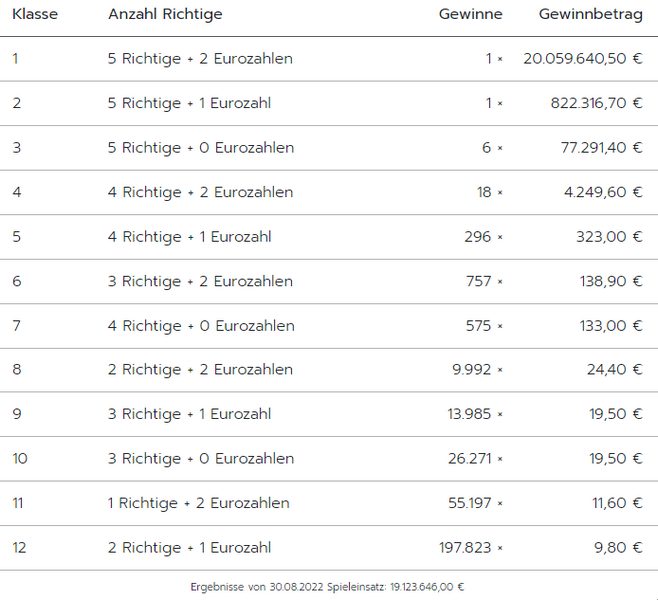
Task: Click the Anzahl Richtige column header
Action: [x=165, y=14]
